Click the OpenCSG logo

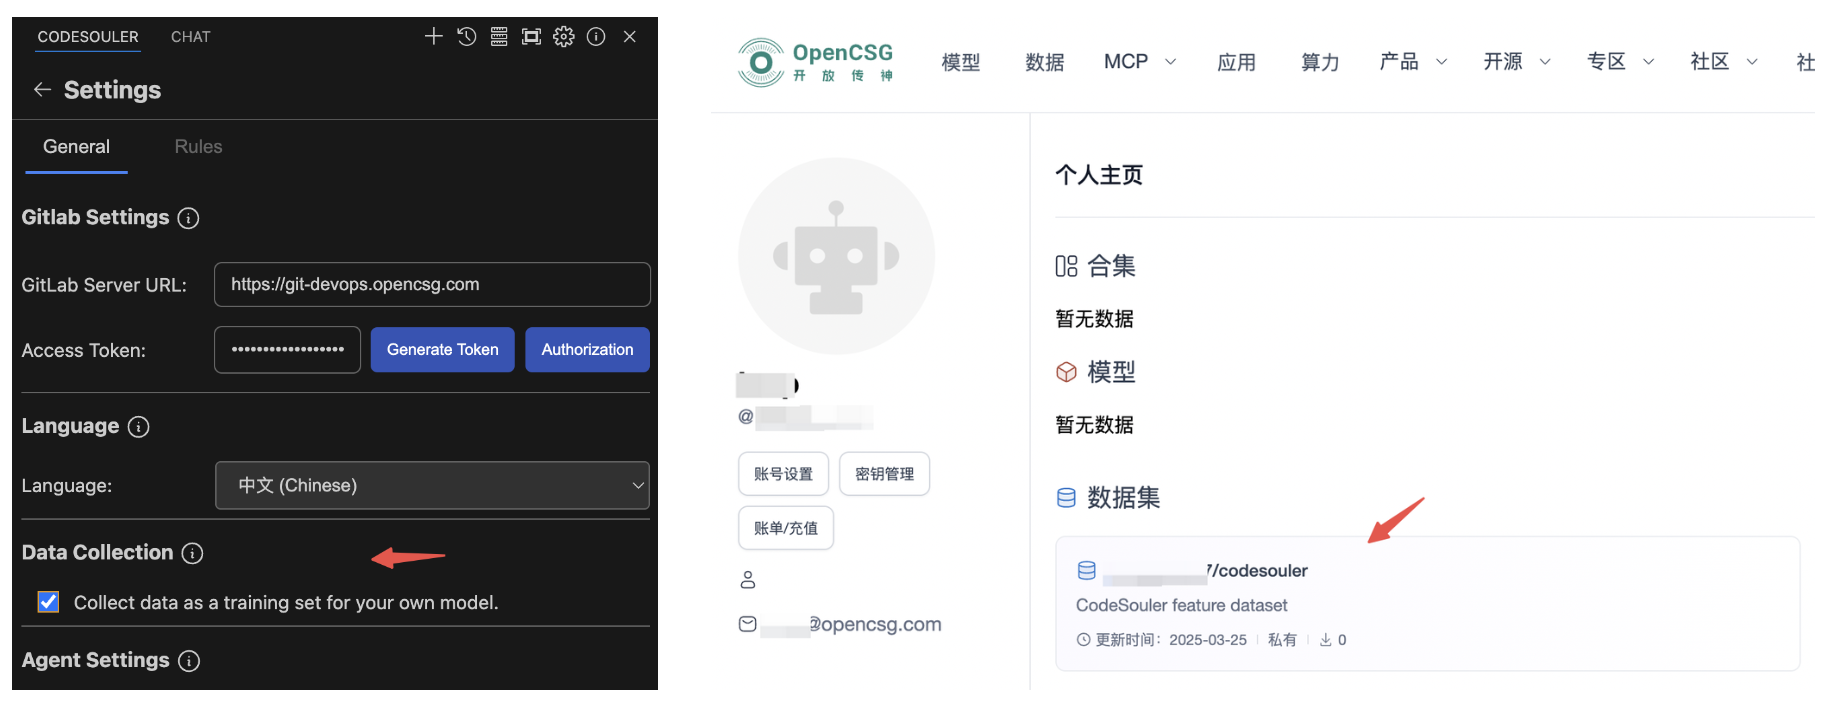815,62
